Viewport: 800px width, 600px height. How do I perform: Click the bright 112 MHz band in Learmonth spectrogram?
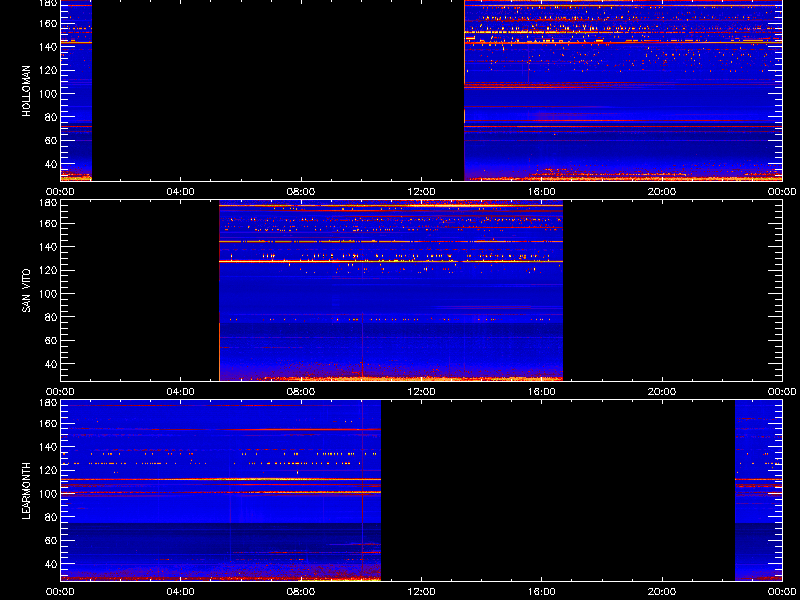tap(220, 480)
